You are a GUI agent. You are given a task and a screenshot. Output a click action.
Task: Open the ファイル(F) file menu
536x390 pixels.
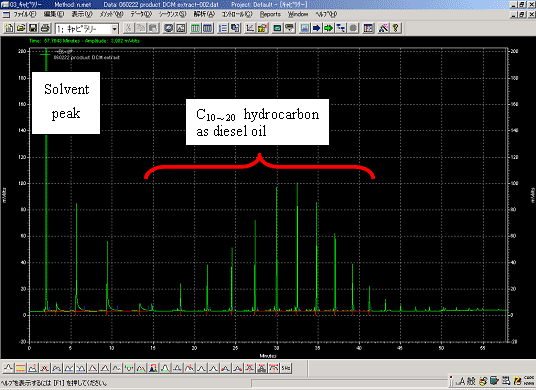coord(24,14)
